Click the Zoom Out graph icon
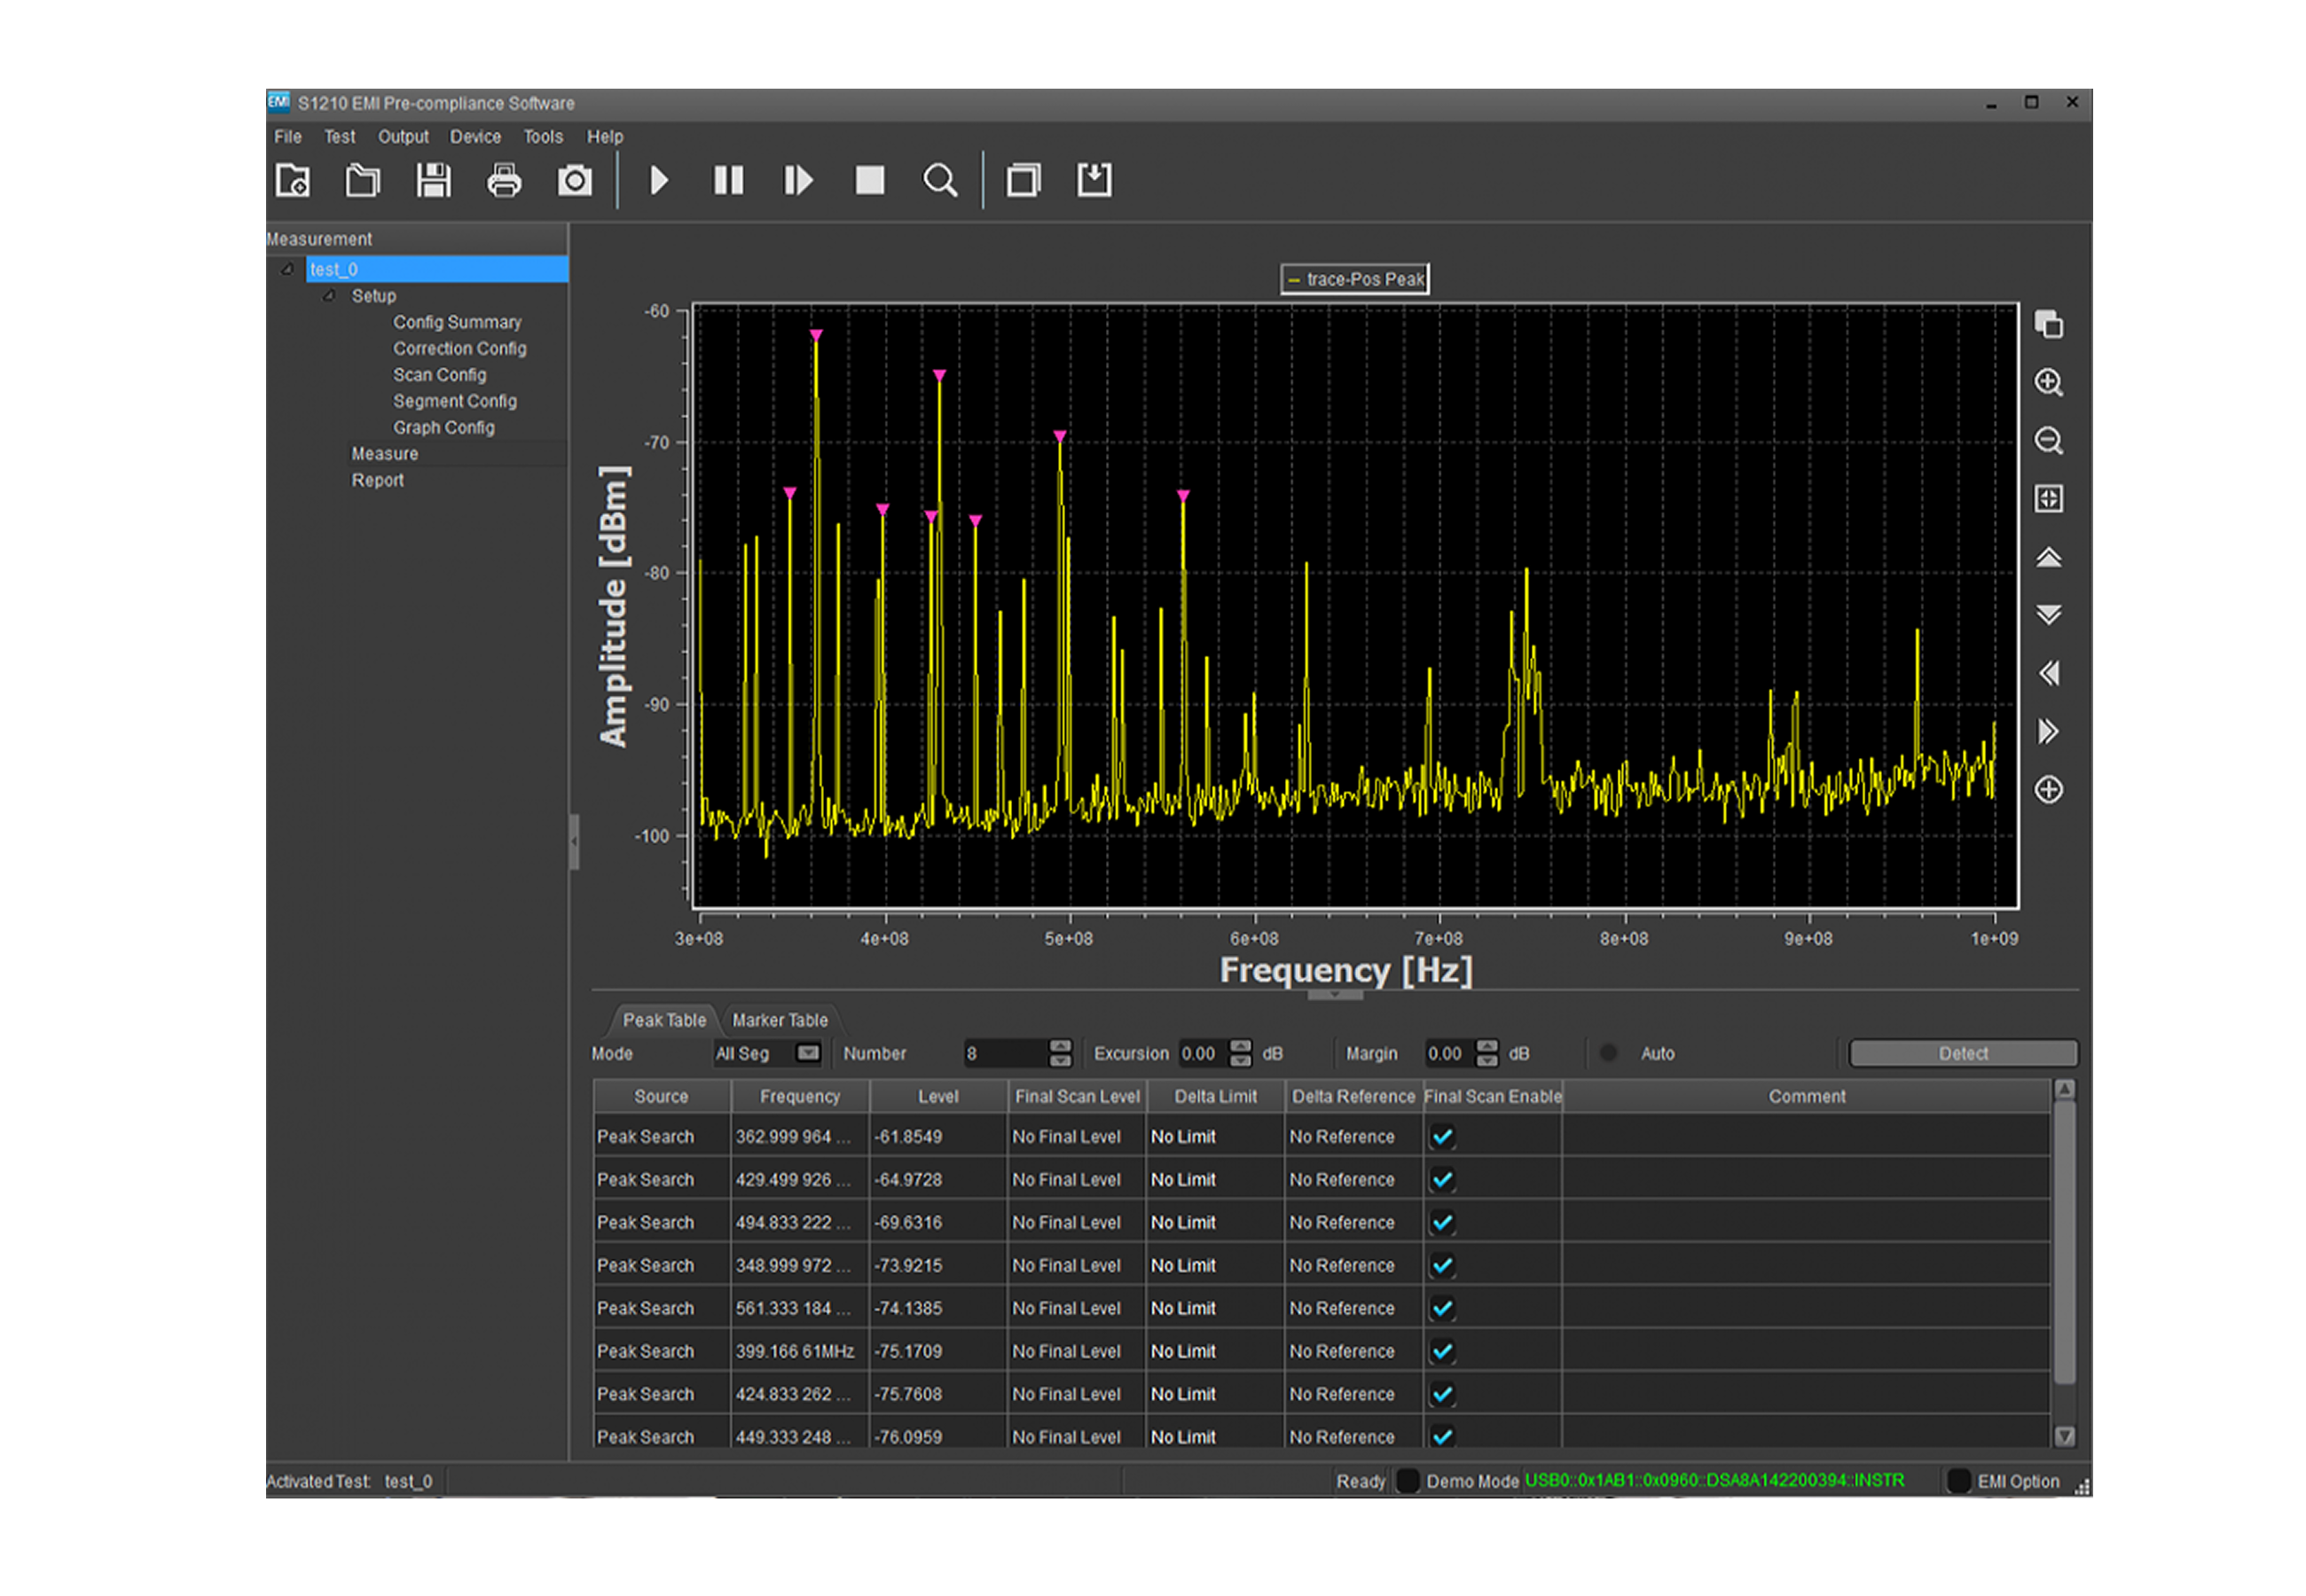2306x1596 pixels. coord(2047,440)
